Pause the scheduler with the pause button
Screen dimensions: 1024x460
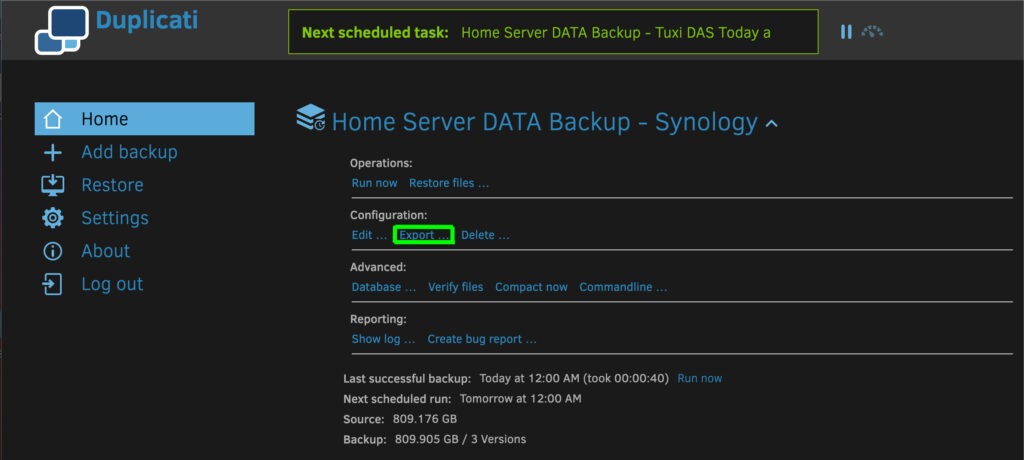pyautogui.click(x=846, y=32)
